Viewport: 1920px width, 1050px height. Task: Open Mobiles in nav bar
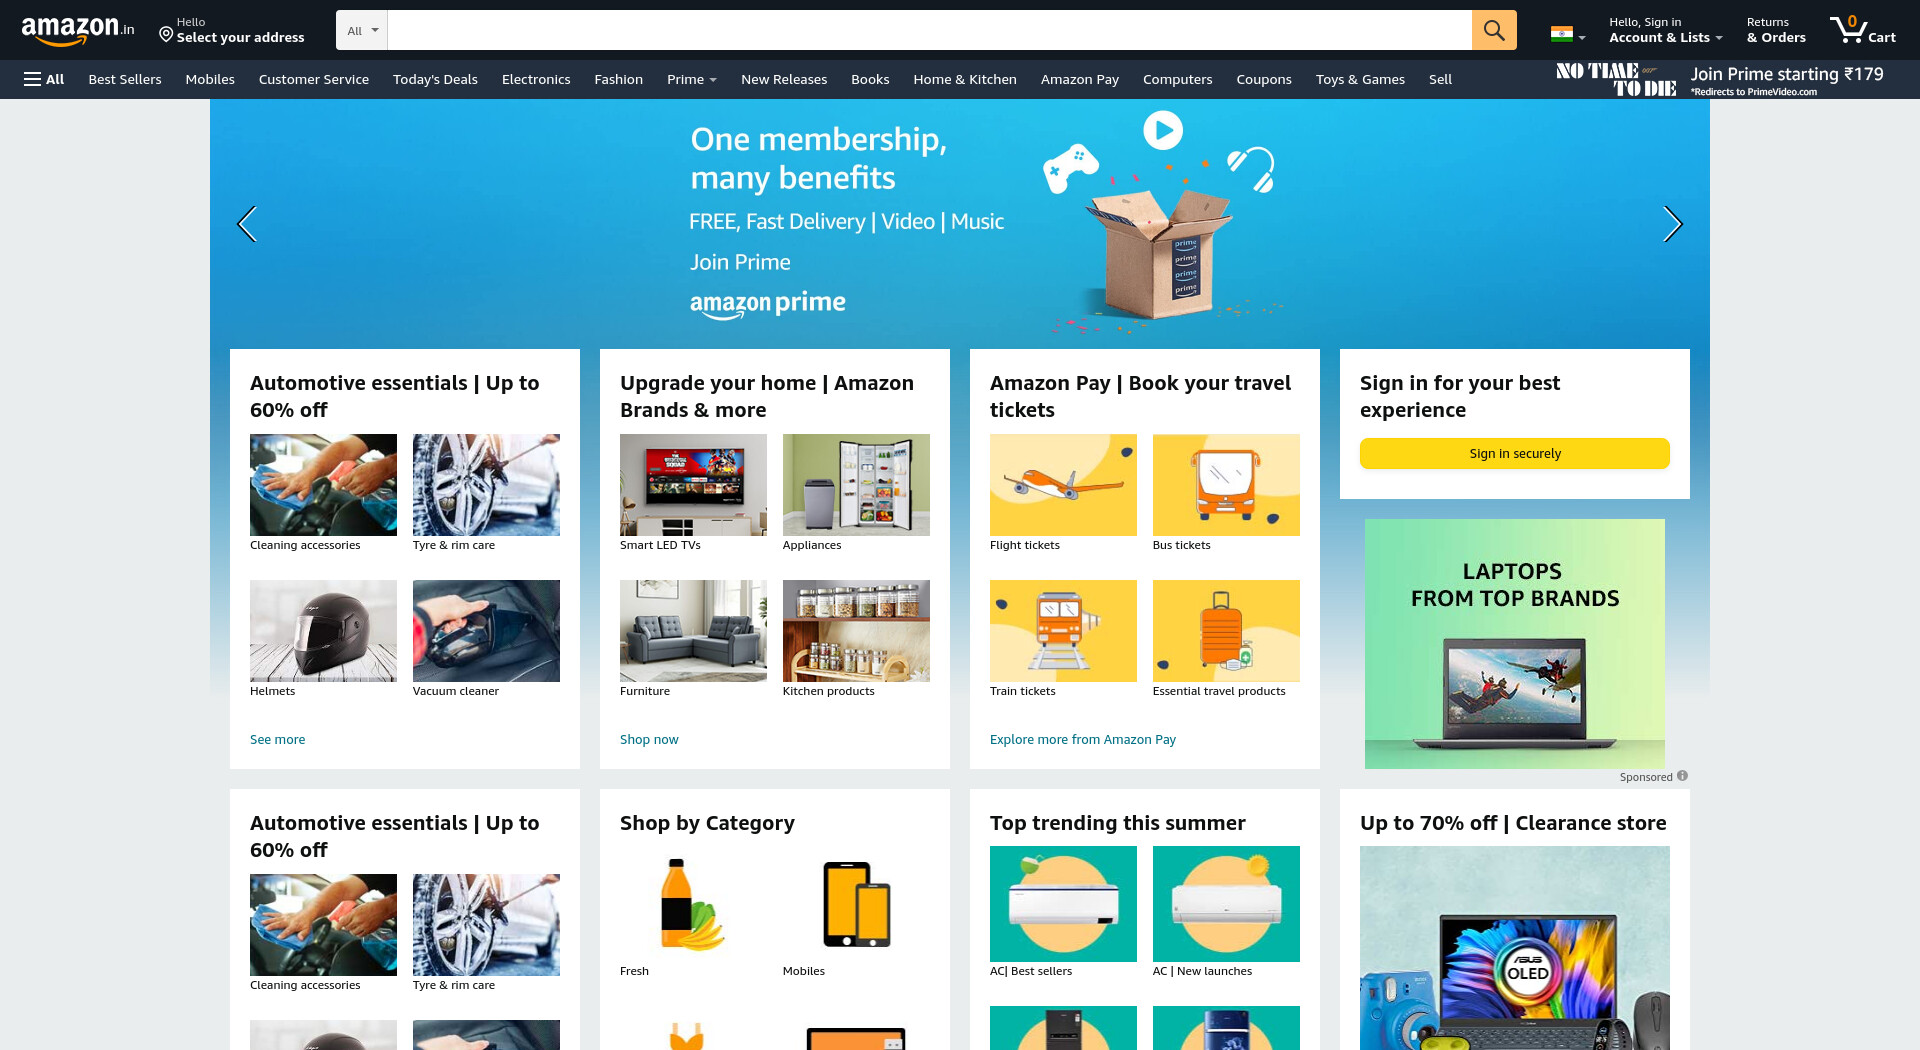pyautogui.click(x=210, y=79)
